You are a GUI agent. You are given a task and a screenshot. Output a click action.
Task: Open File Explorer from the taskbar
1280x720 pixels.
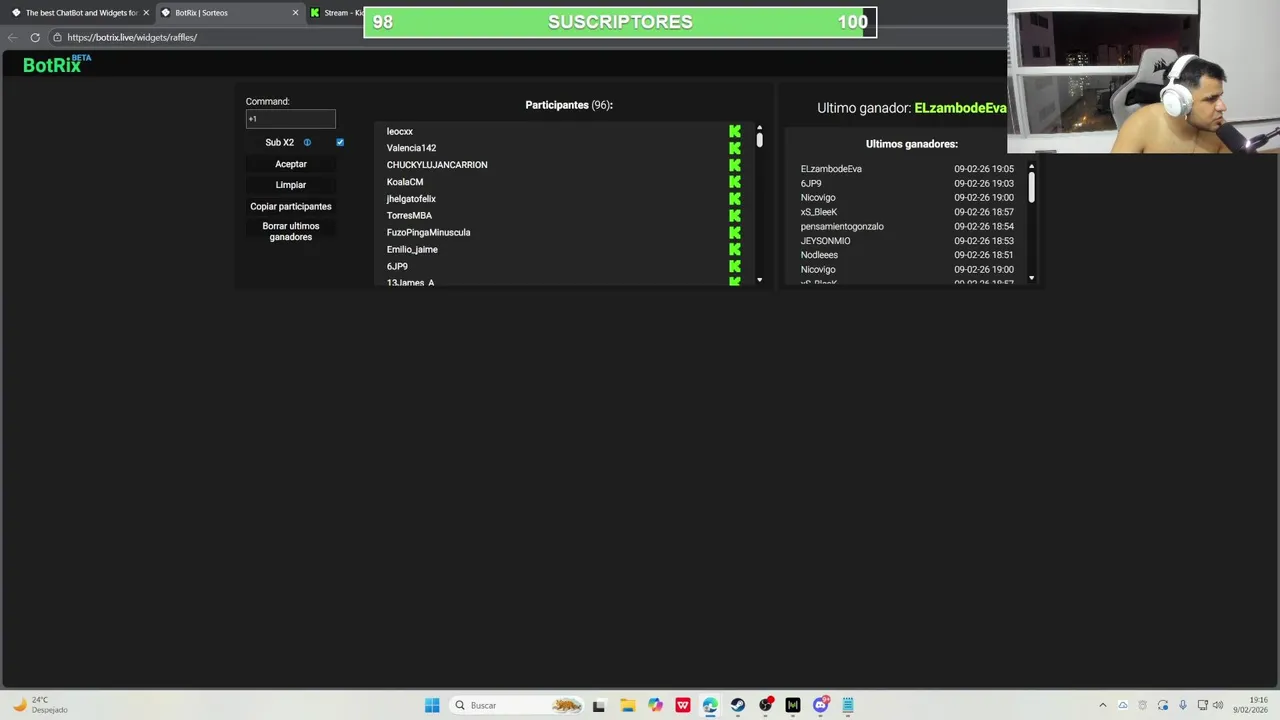coord(627,705)
